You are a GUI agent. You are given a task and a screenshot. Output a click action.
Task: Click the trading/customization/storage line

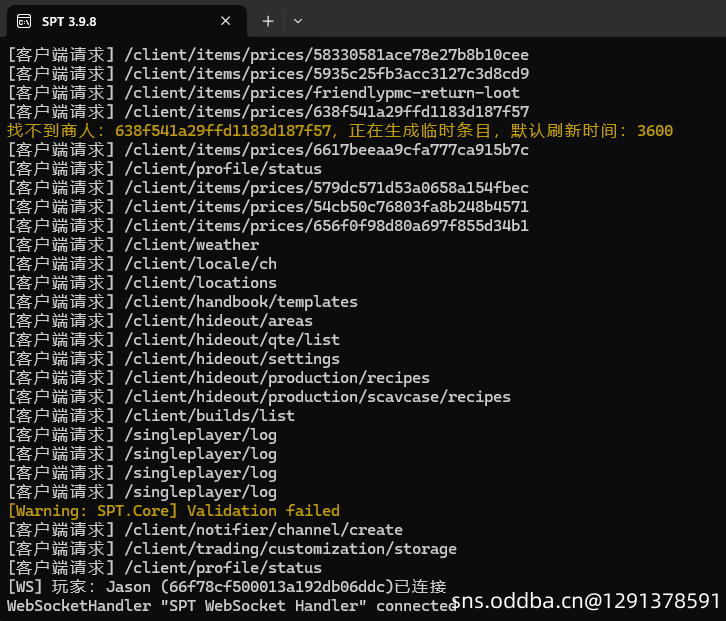pyautogui.click(x=232, y=549)
